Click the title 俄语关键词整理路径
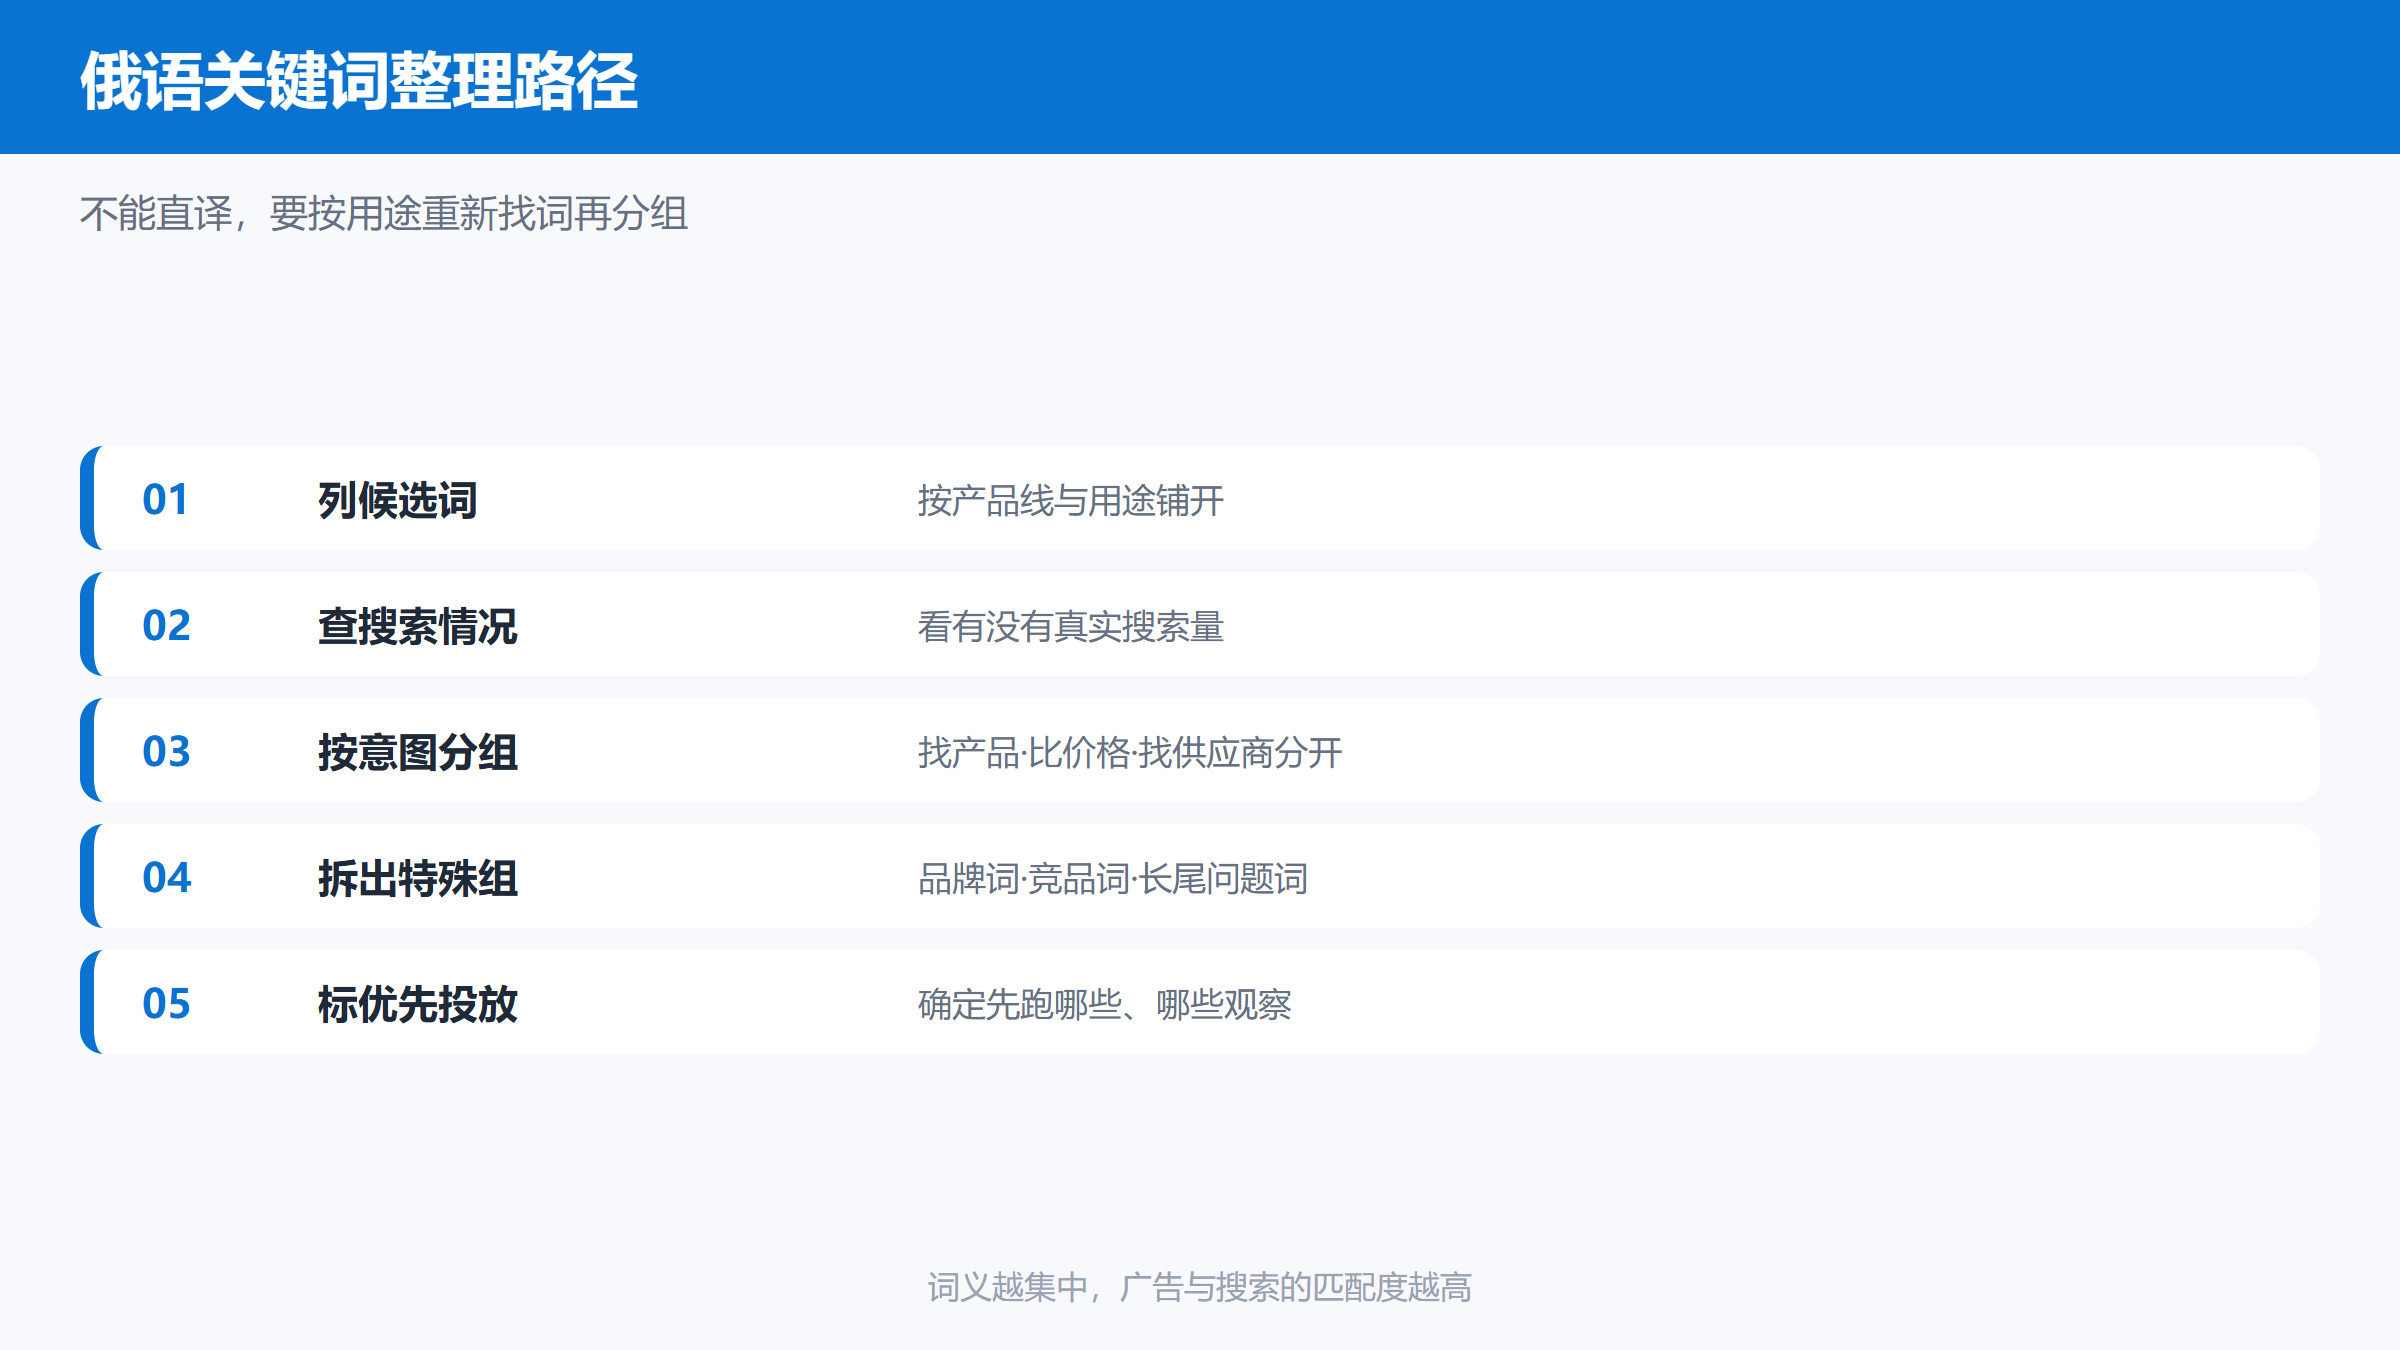2400x1350 pixels. (x=359, y=81)
